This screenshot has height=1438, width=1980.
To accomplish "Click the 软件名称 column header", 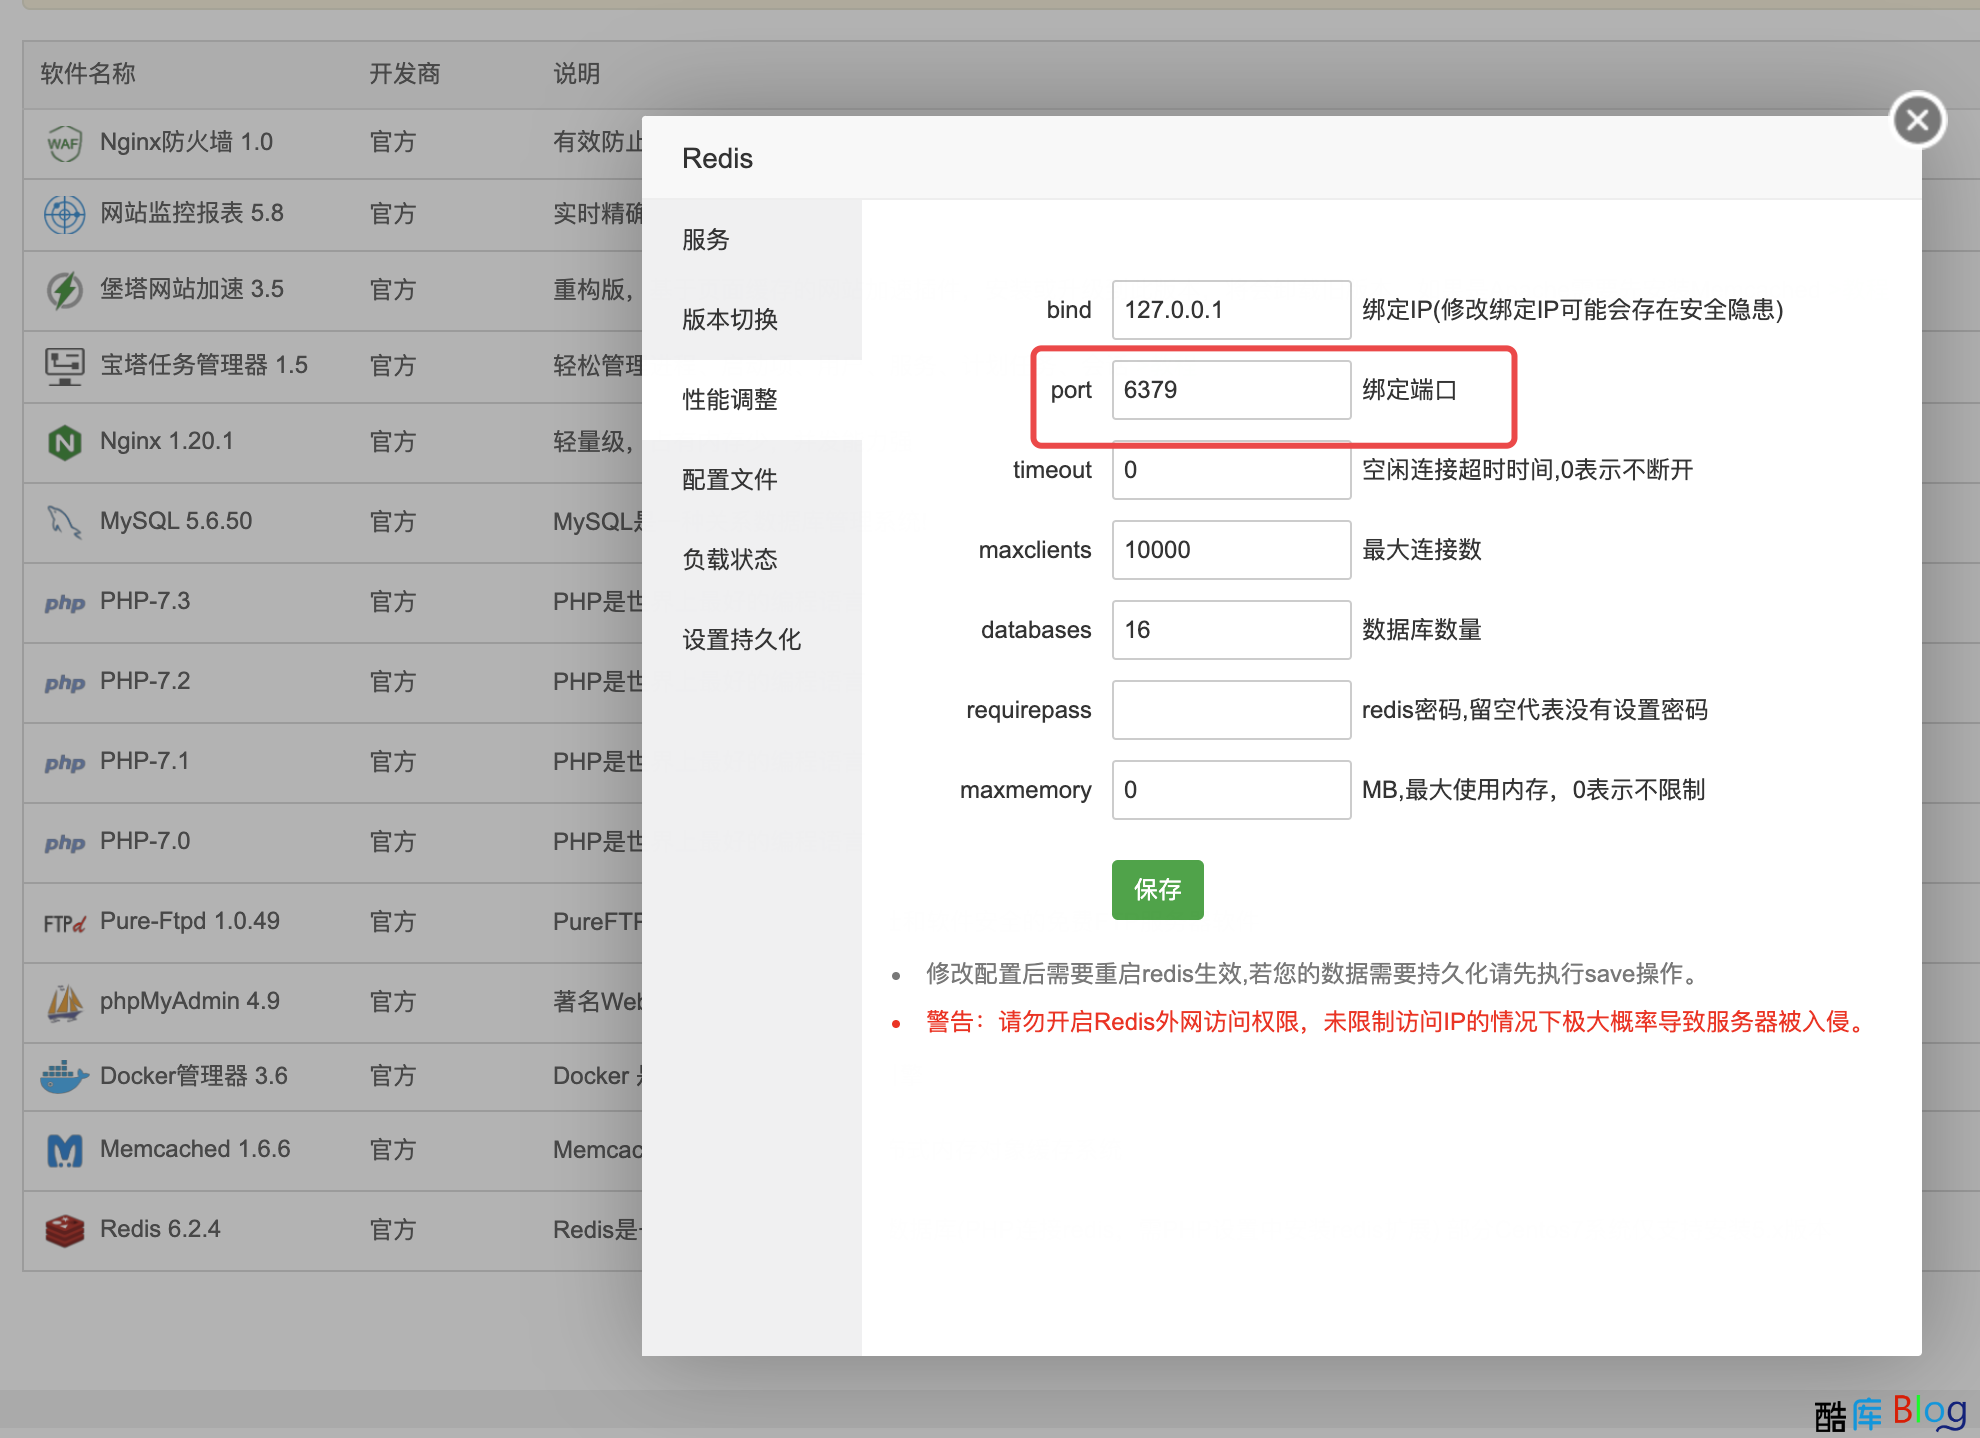I will [88, 74].
